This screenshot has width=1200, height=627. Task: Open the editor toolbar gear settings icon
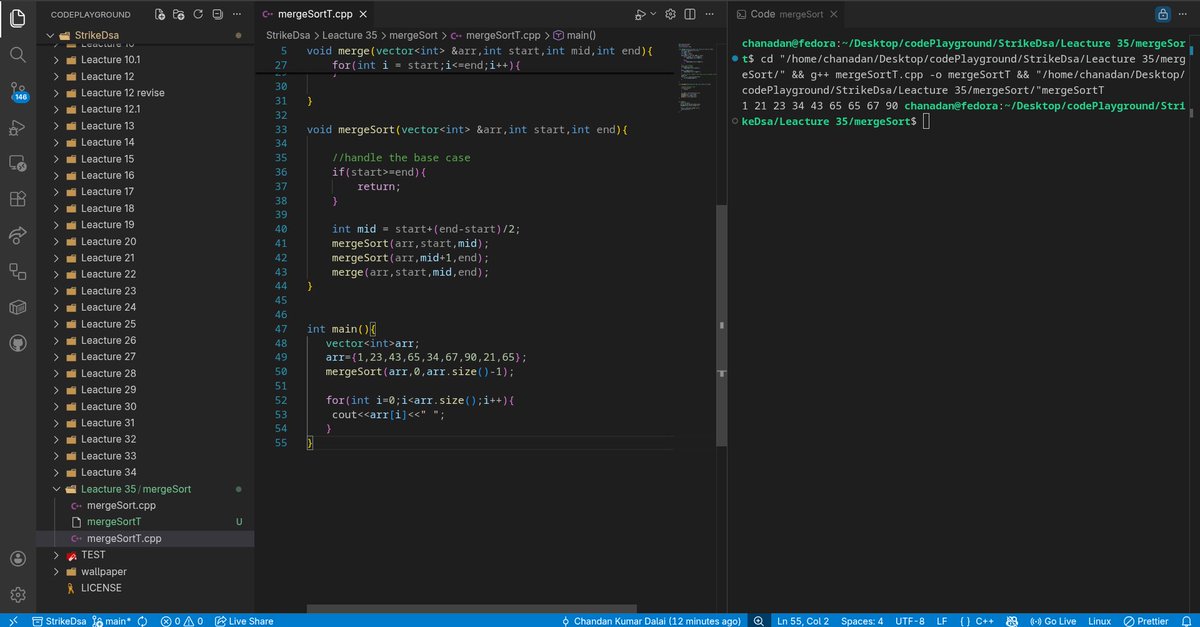tap(672, 15)
